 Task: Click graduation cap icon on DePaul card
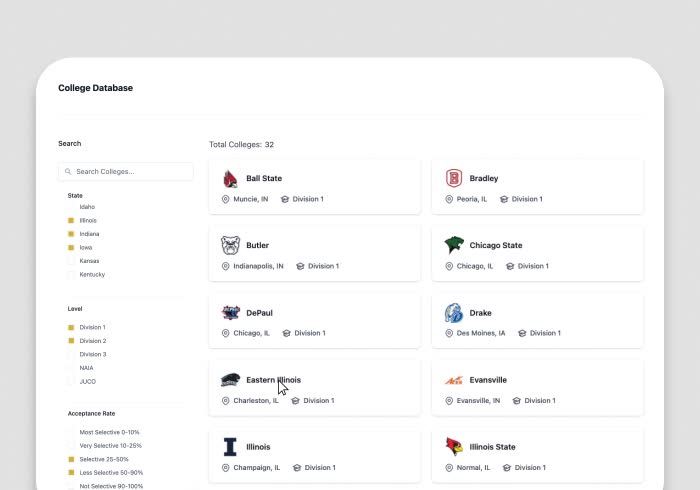coord(287,333)
